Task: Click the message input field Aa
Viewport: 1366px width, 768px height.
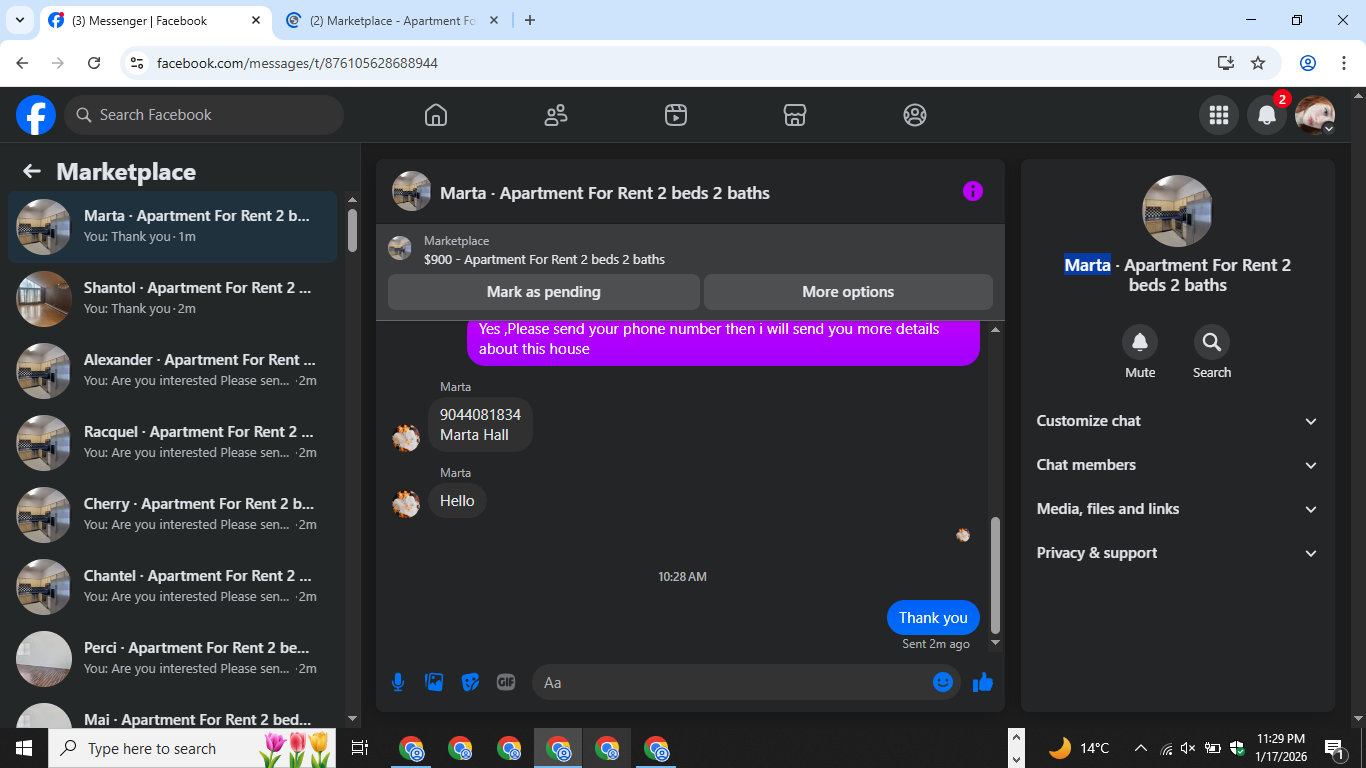Action: [730, 682]
